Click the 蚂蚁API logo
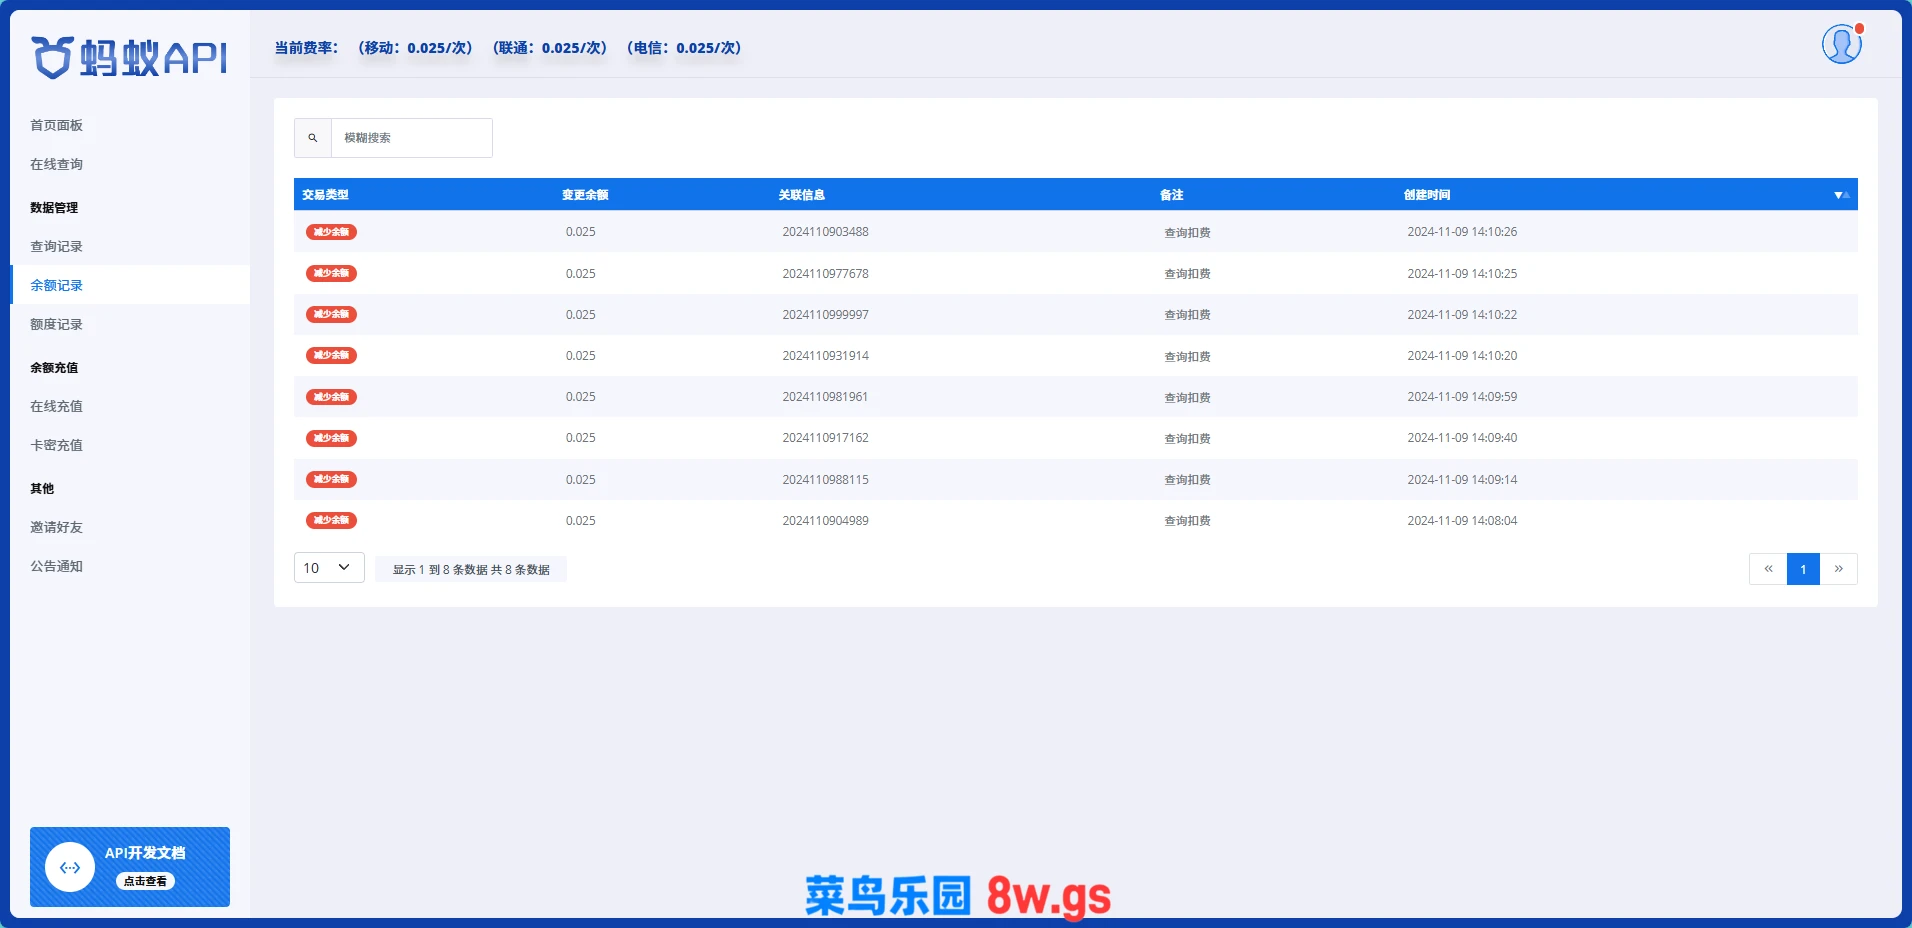Screen dimensions: 1912x928 (130, 58)
